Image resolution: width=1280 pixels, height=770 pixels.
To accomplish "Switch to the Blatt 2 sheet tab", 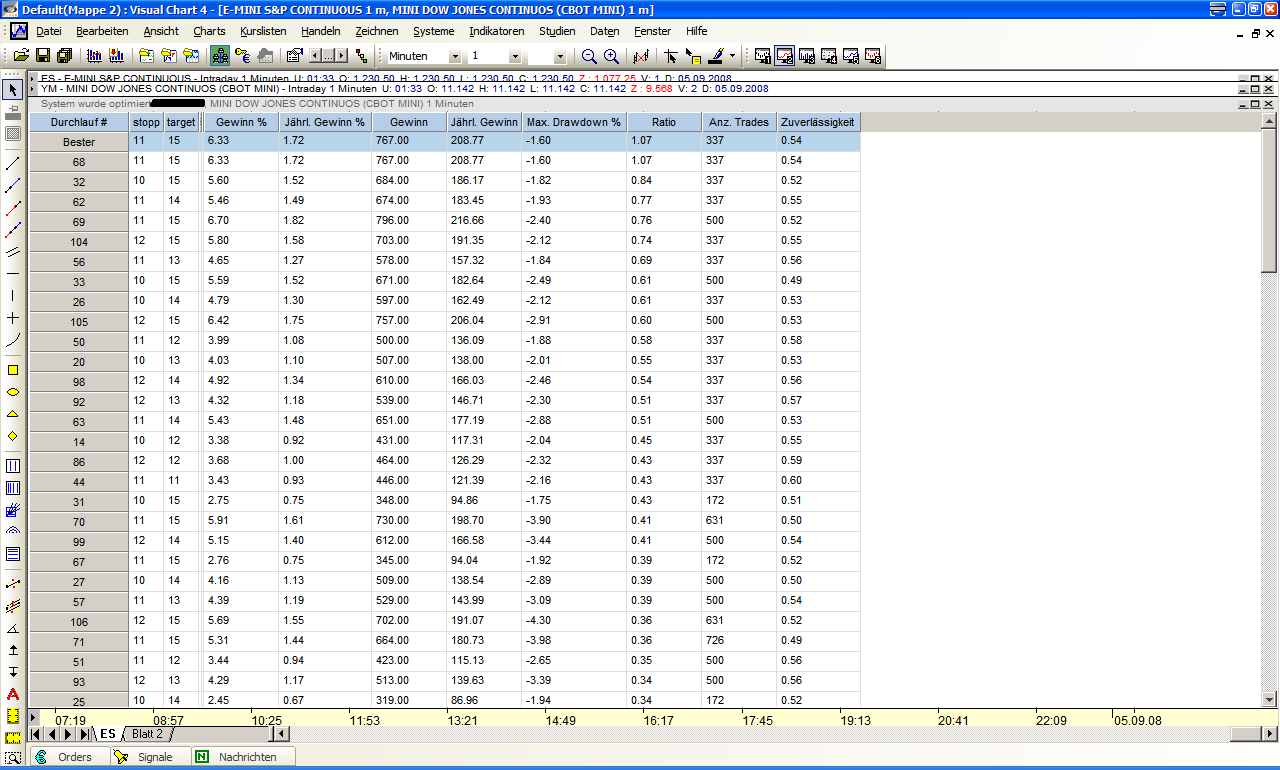I will tap(147, 734).
